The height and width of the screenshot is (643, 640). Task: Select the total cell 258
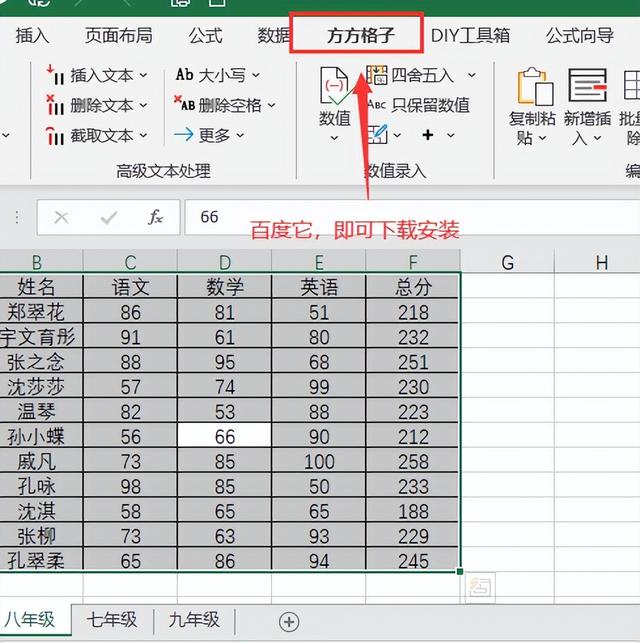(413, 461)
